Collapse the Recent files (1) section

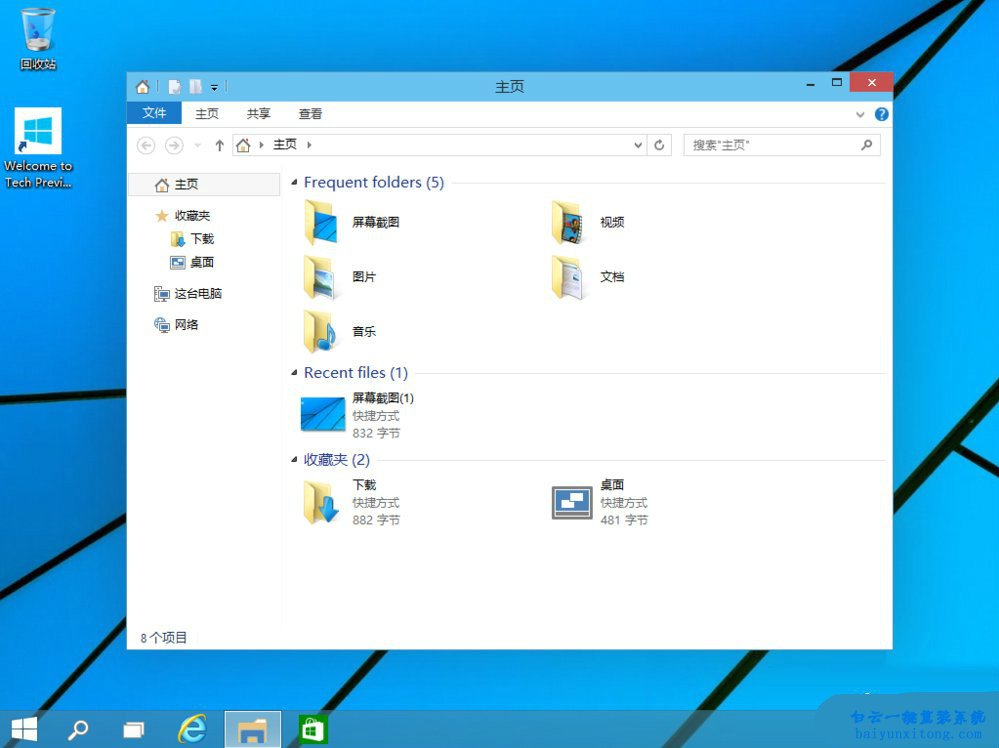point(293,372)
